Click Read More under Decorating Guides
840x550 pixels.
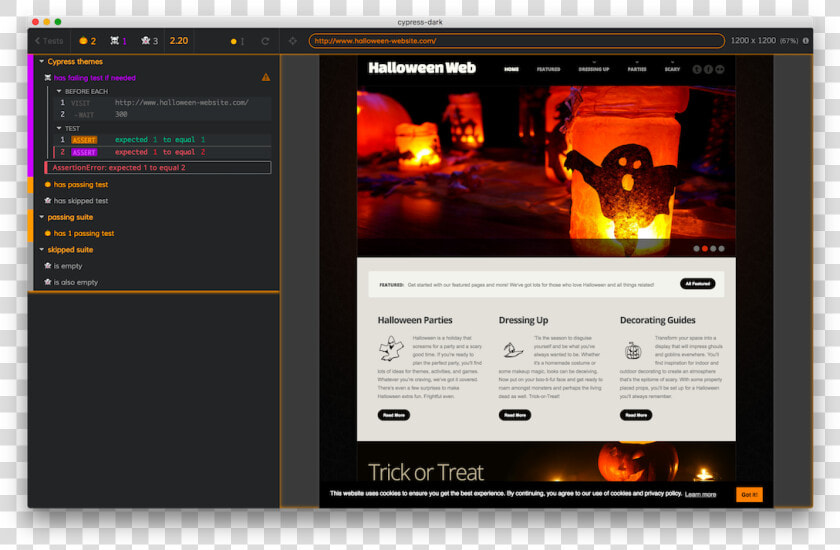pyautogui.click(x=636, y=415)
